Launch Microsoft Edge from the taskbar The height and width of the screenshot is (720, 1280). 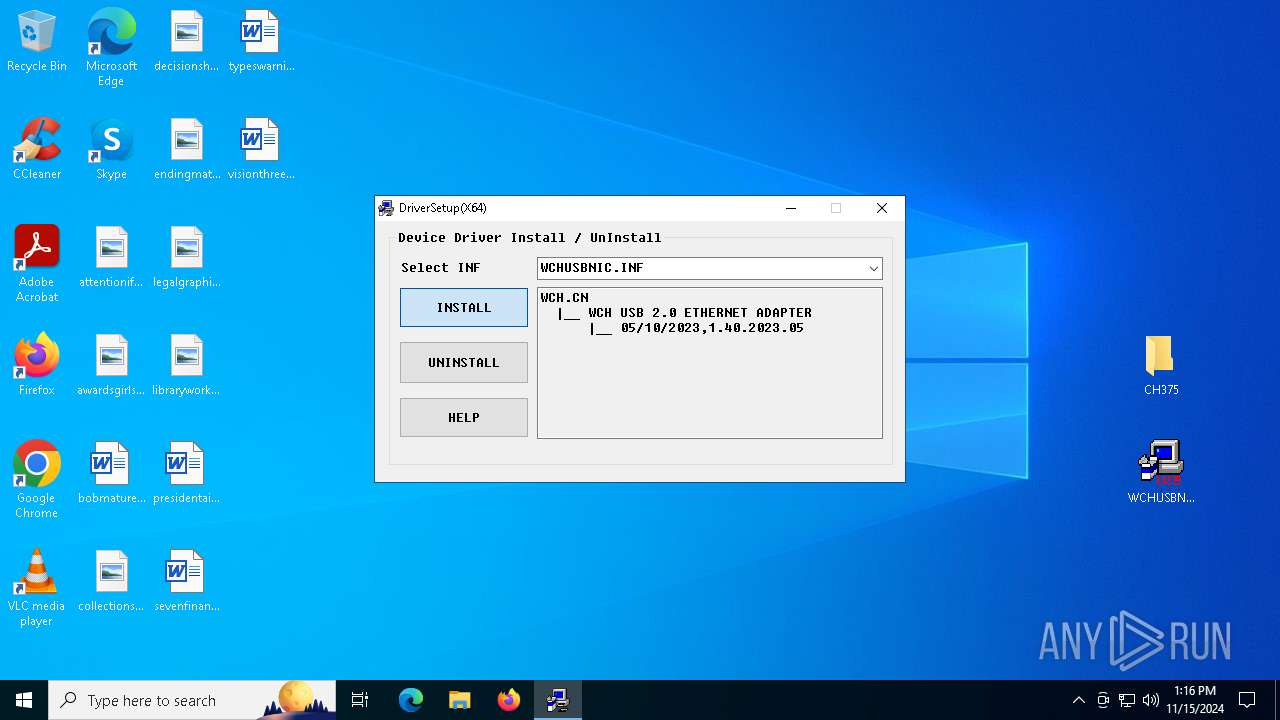(411, 700)
